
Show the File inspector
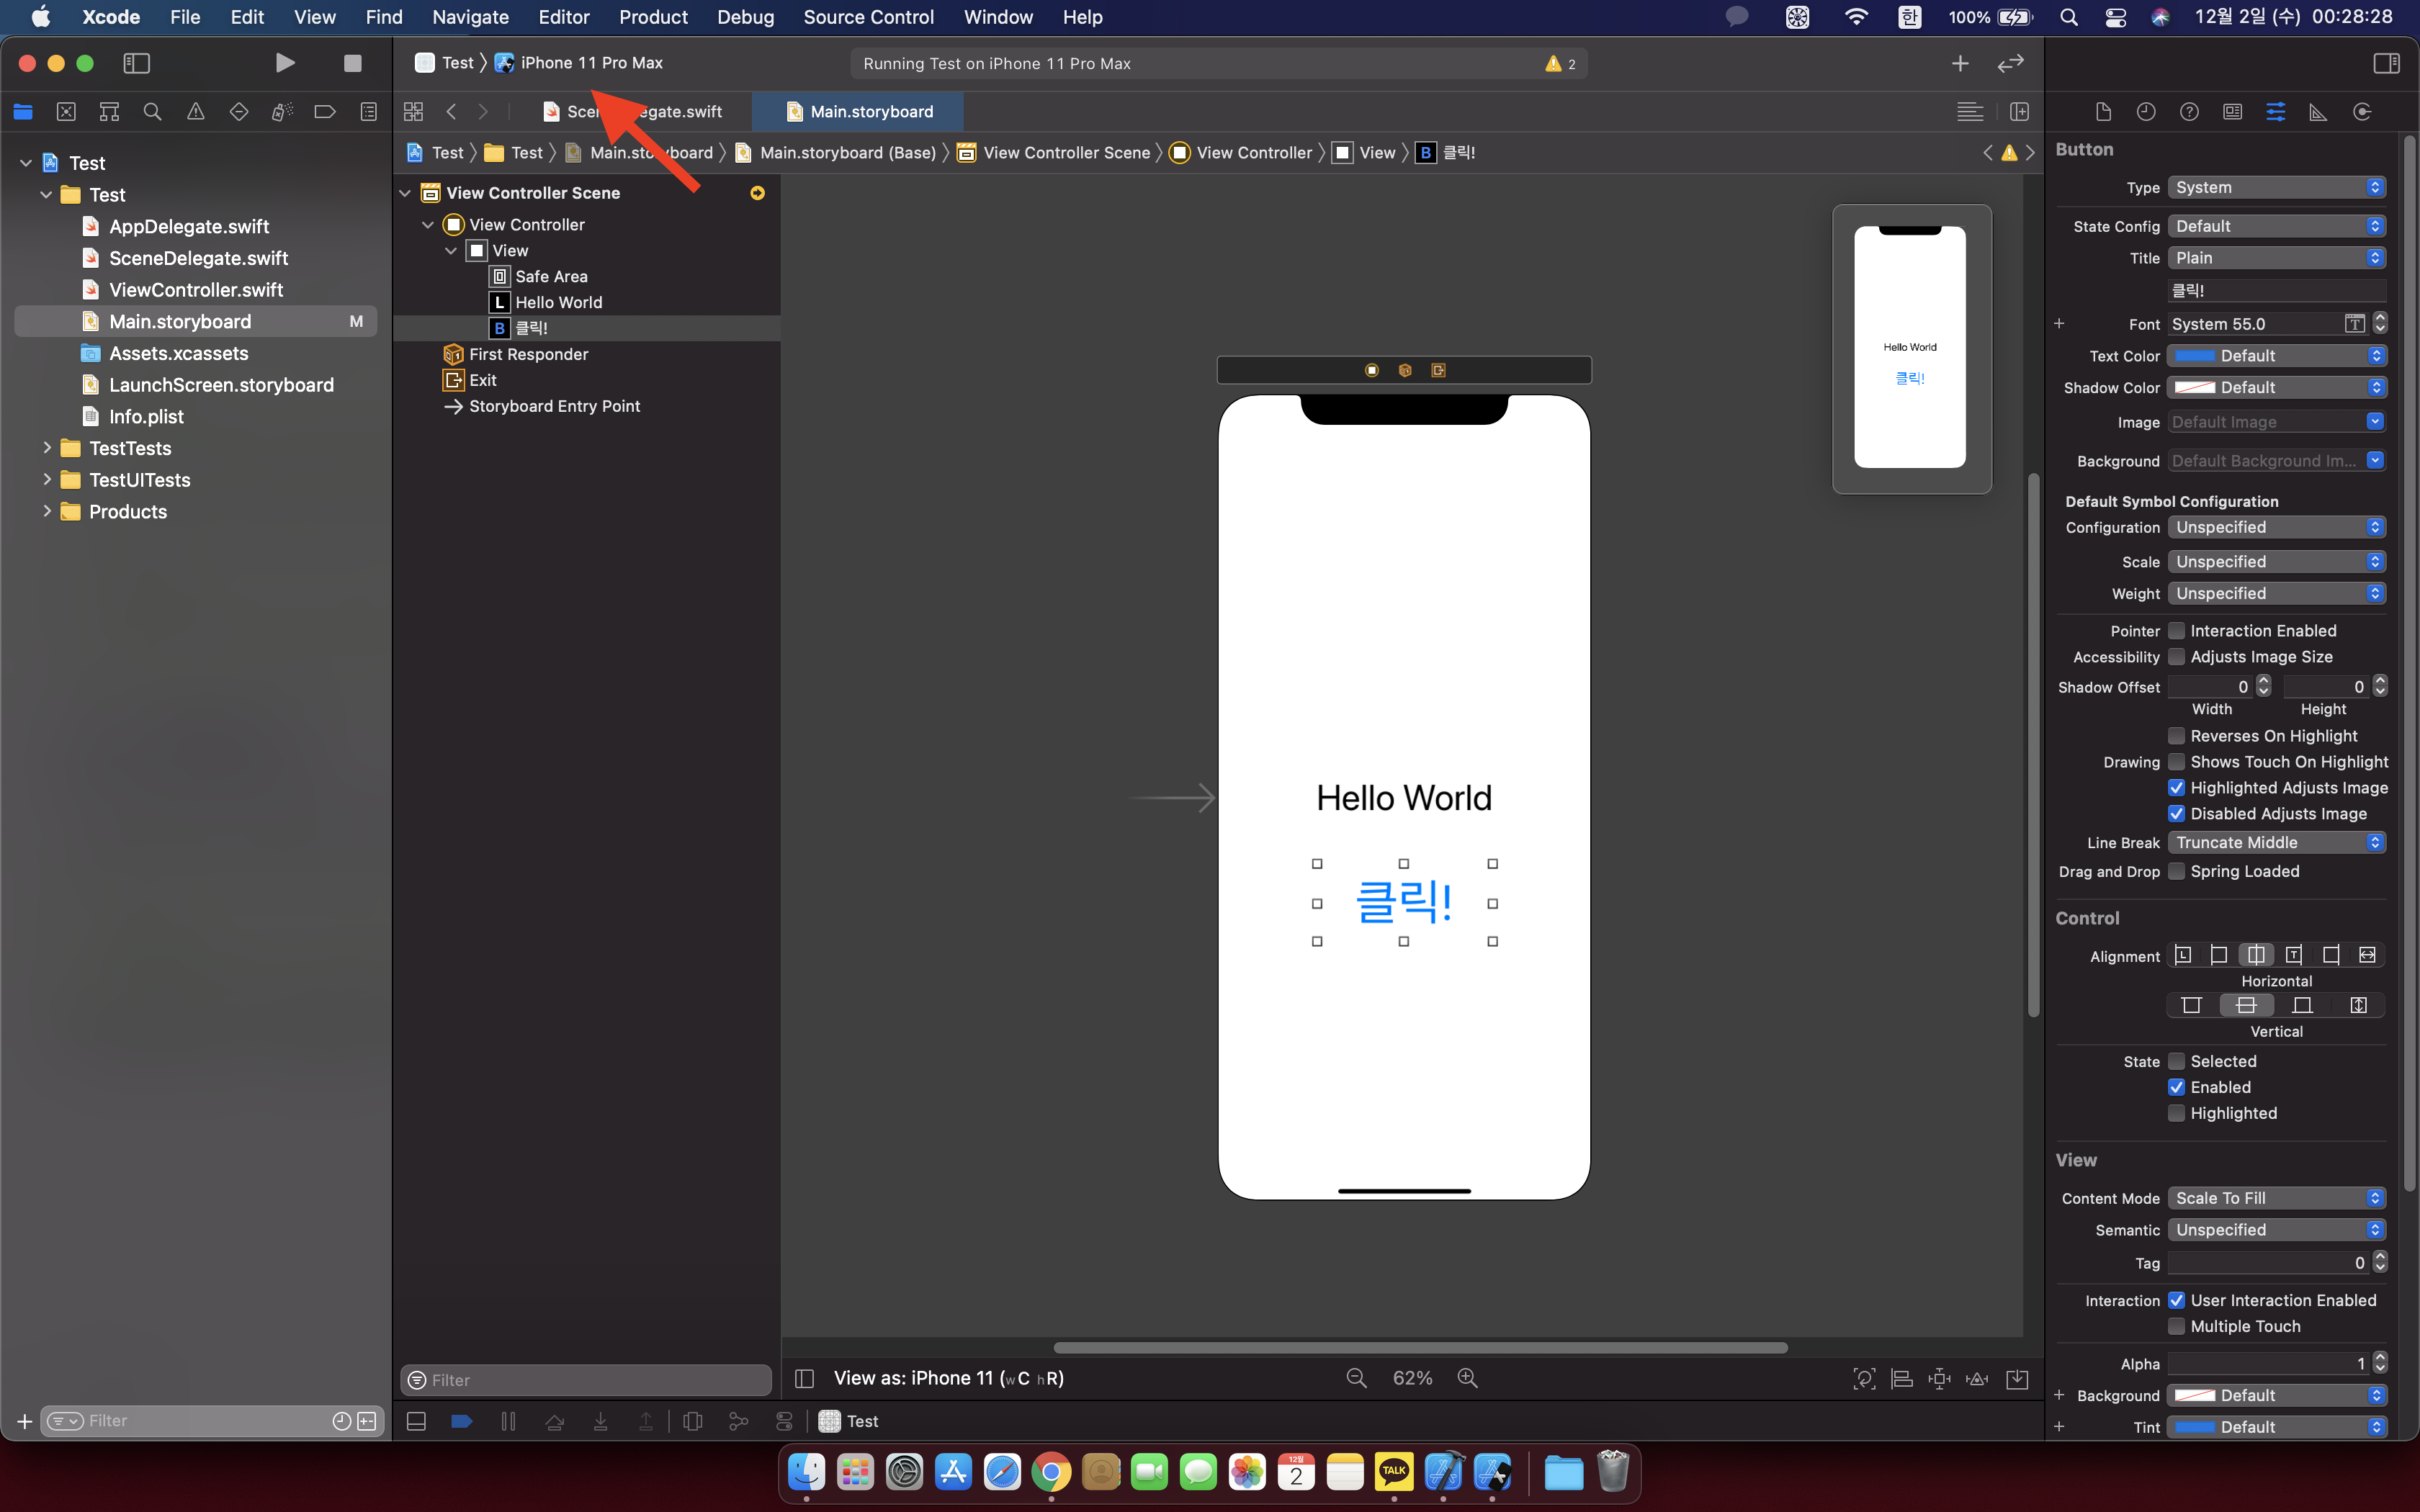2103,112
